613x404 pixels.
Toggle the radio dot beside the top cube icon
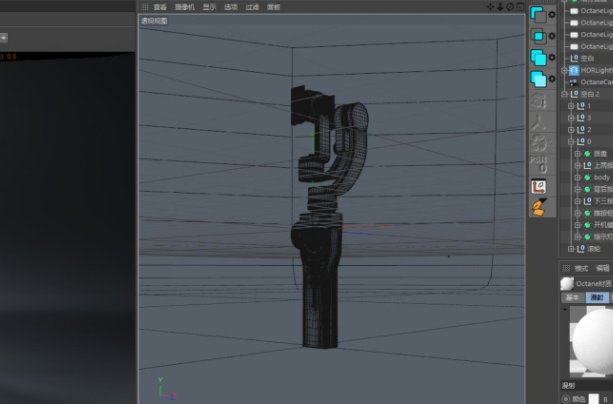[552, 14]
